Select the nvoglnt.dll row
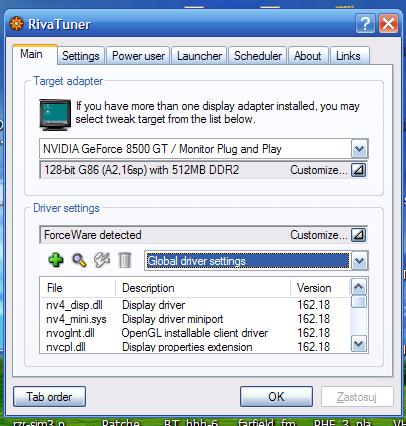 pyautogui.click(x=195, y=333)
